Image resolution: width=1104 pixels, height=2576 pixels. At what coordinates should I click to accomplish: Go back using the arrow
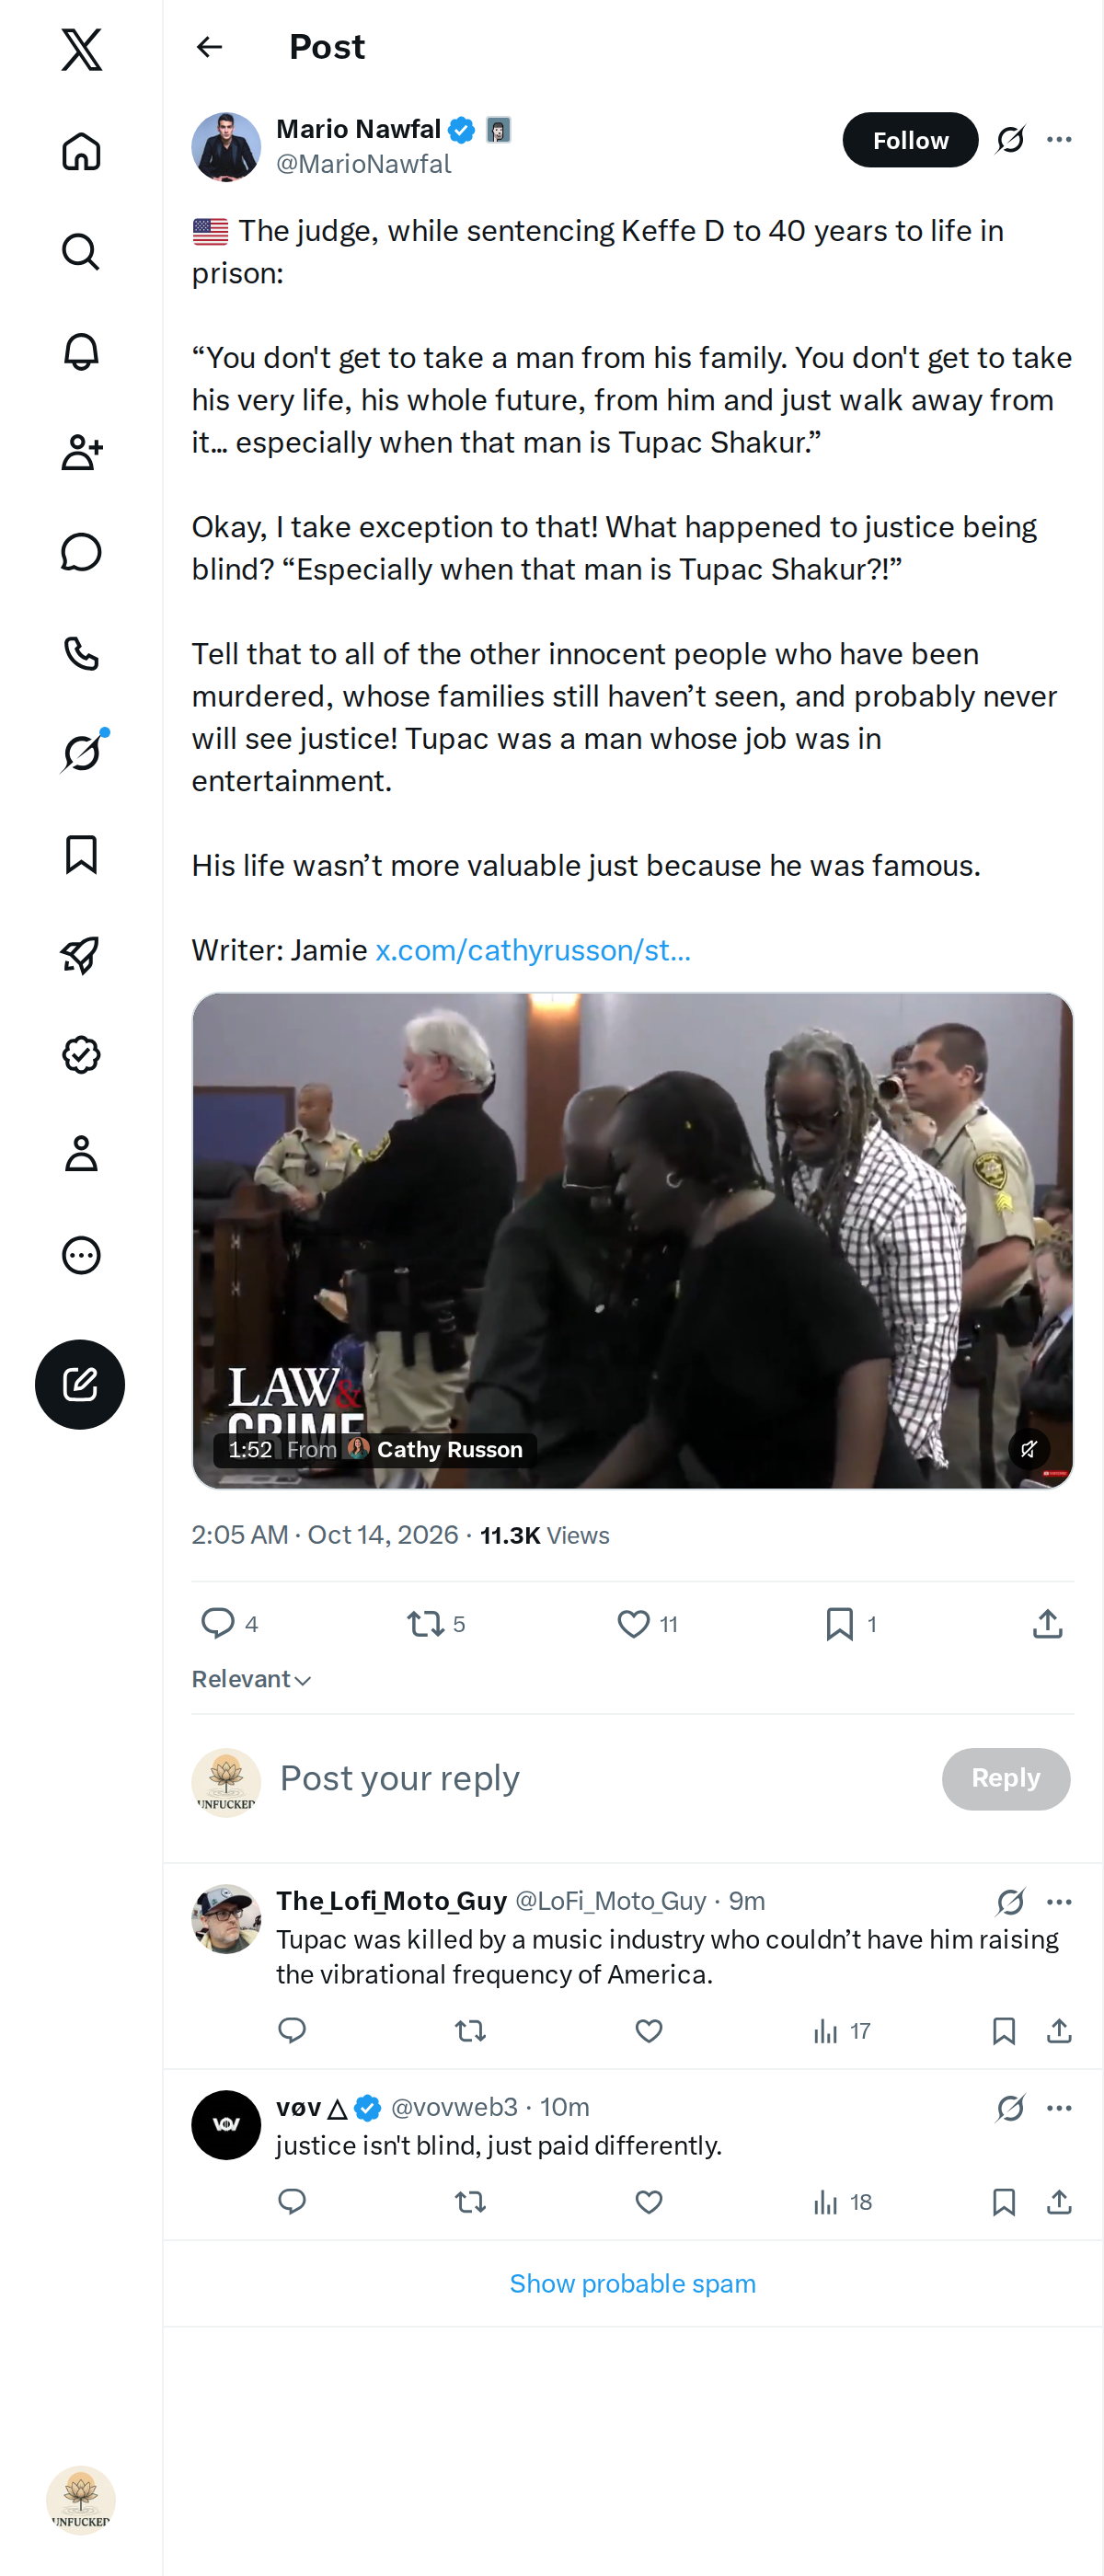point(209,47)
